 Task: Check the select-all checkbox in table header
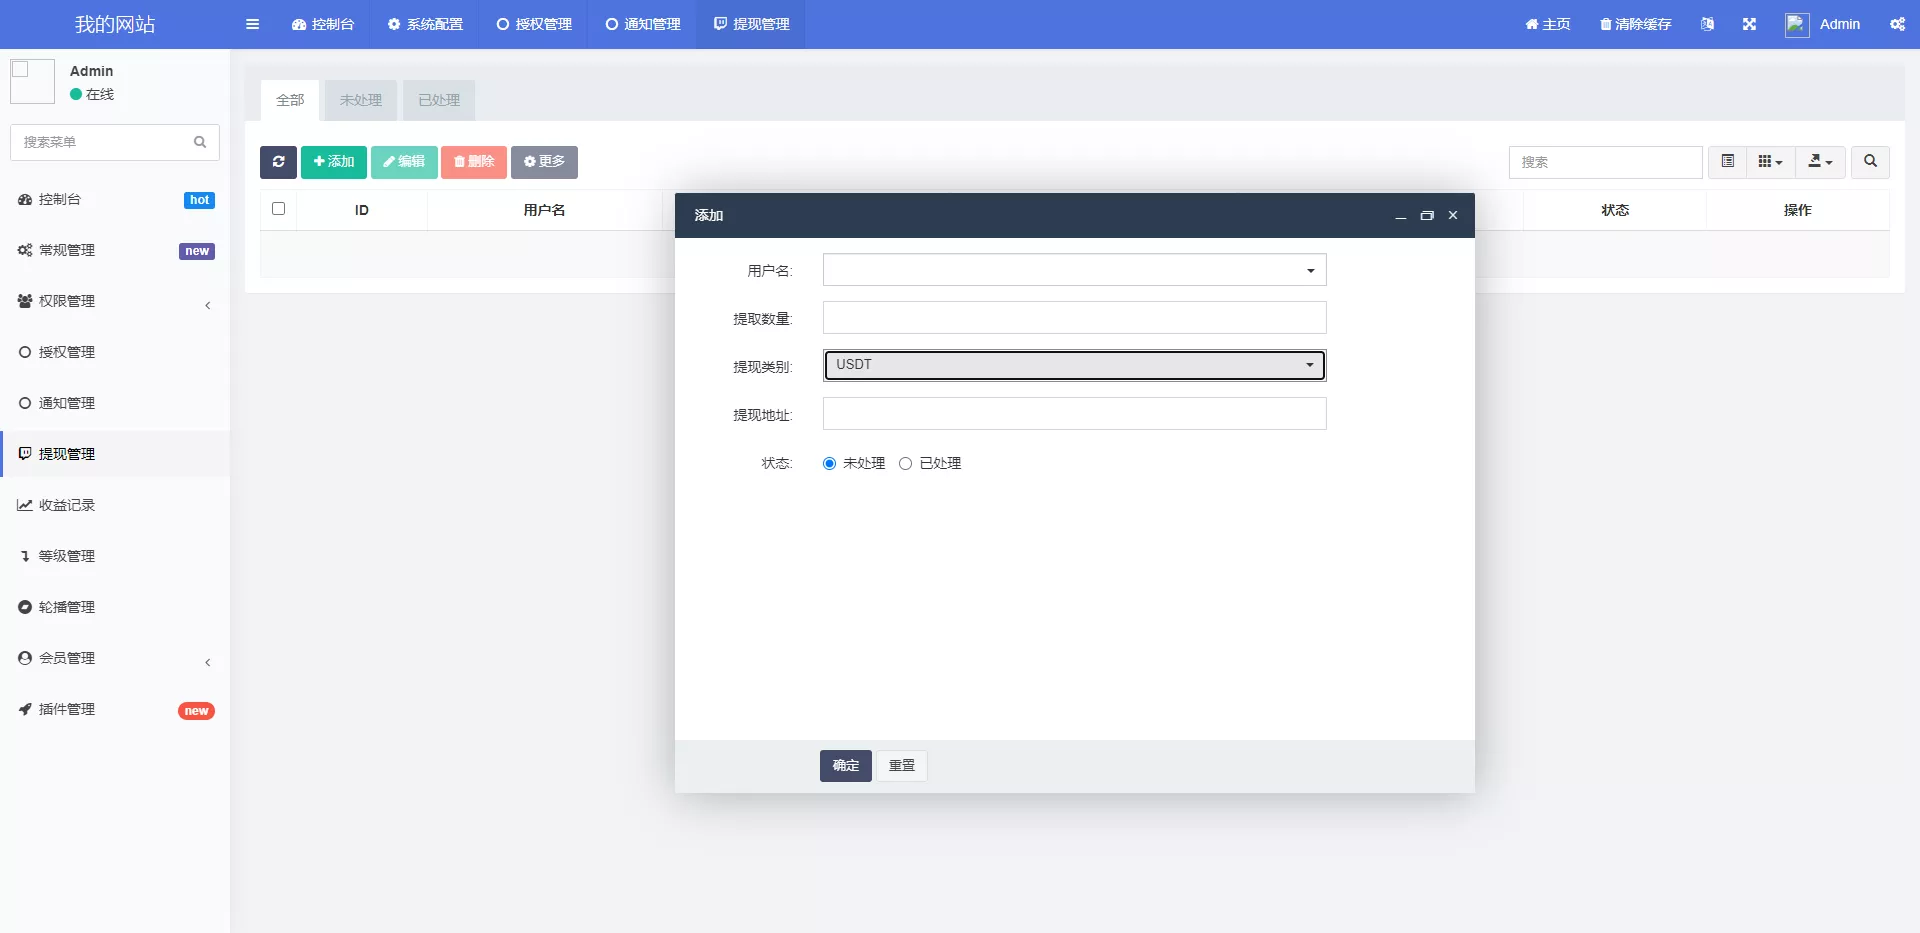click(279, 209)
